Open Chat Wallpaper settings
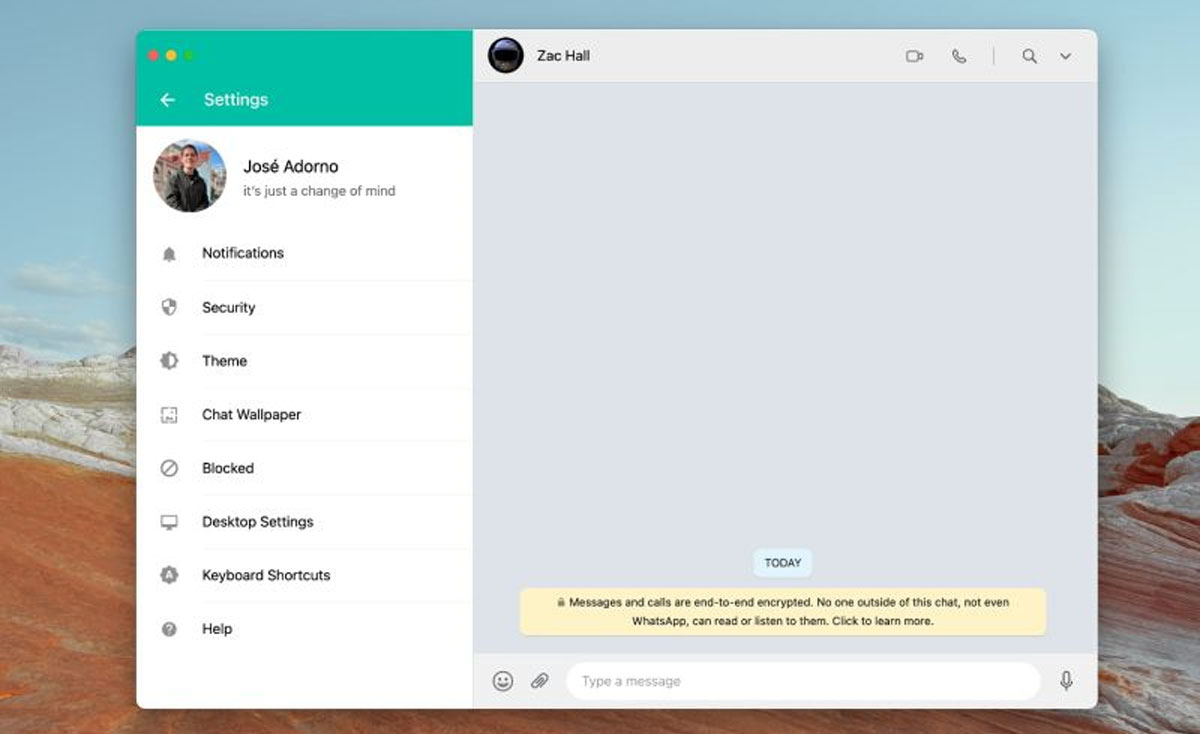This screenshot has width=1200, height=734. coord(251,415)
